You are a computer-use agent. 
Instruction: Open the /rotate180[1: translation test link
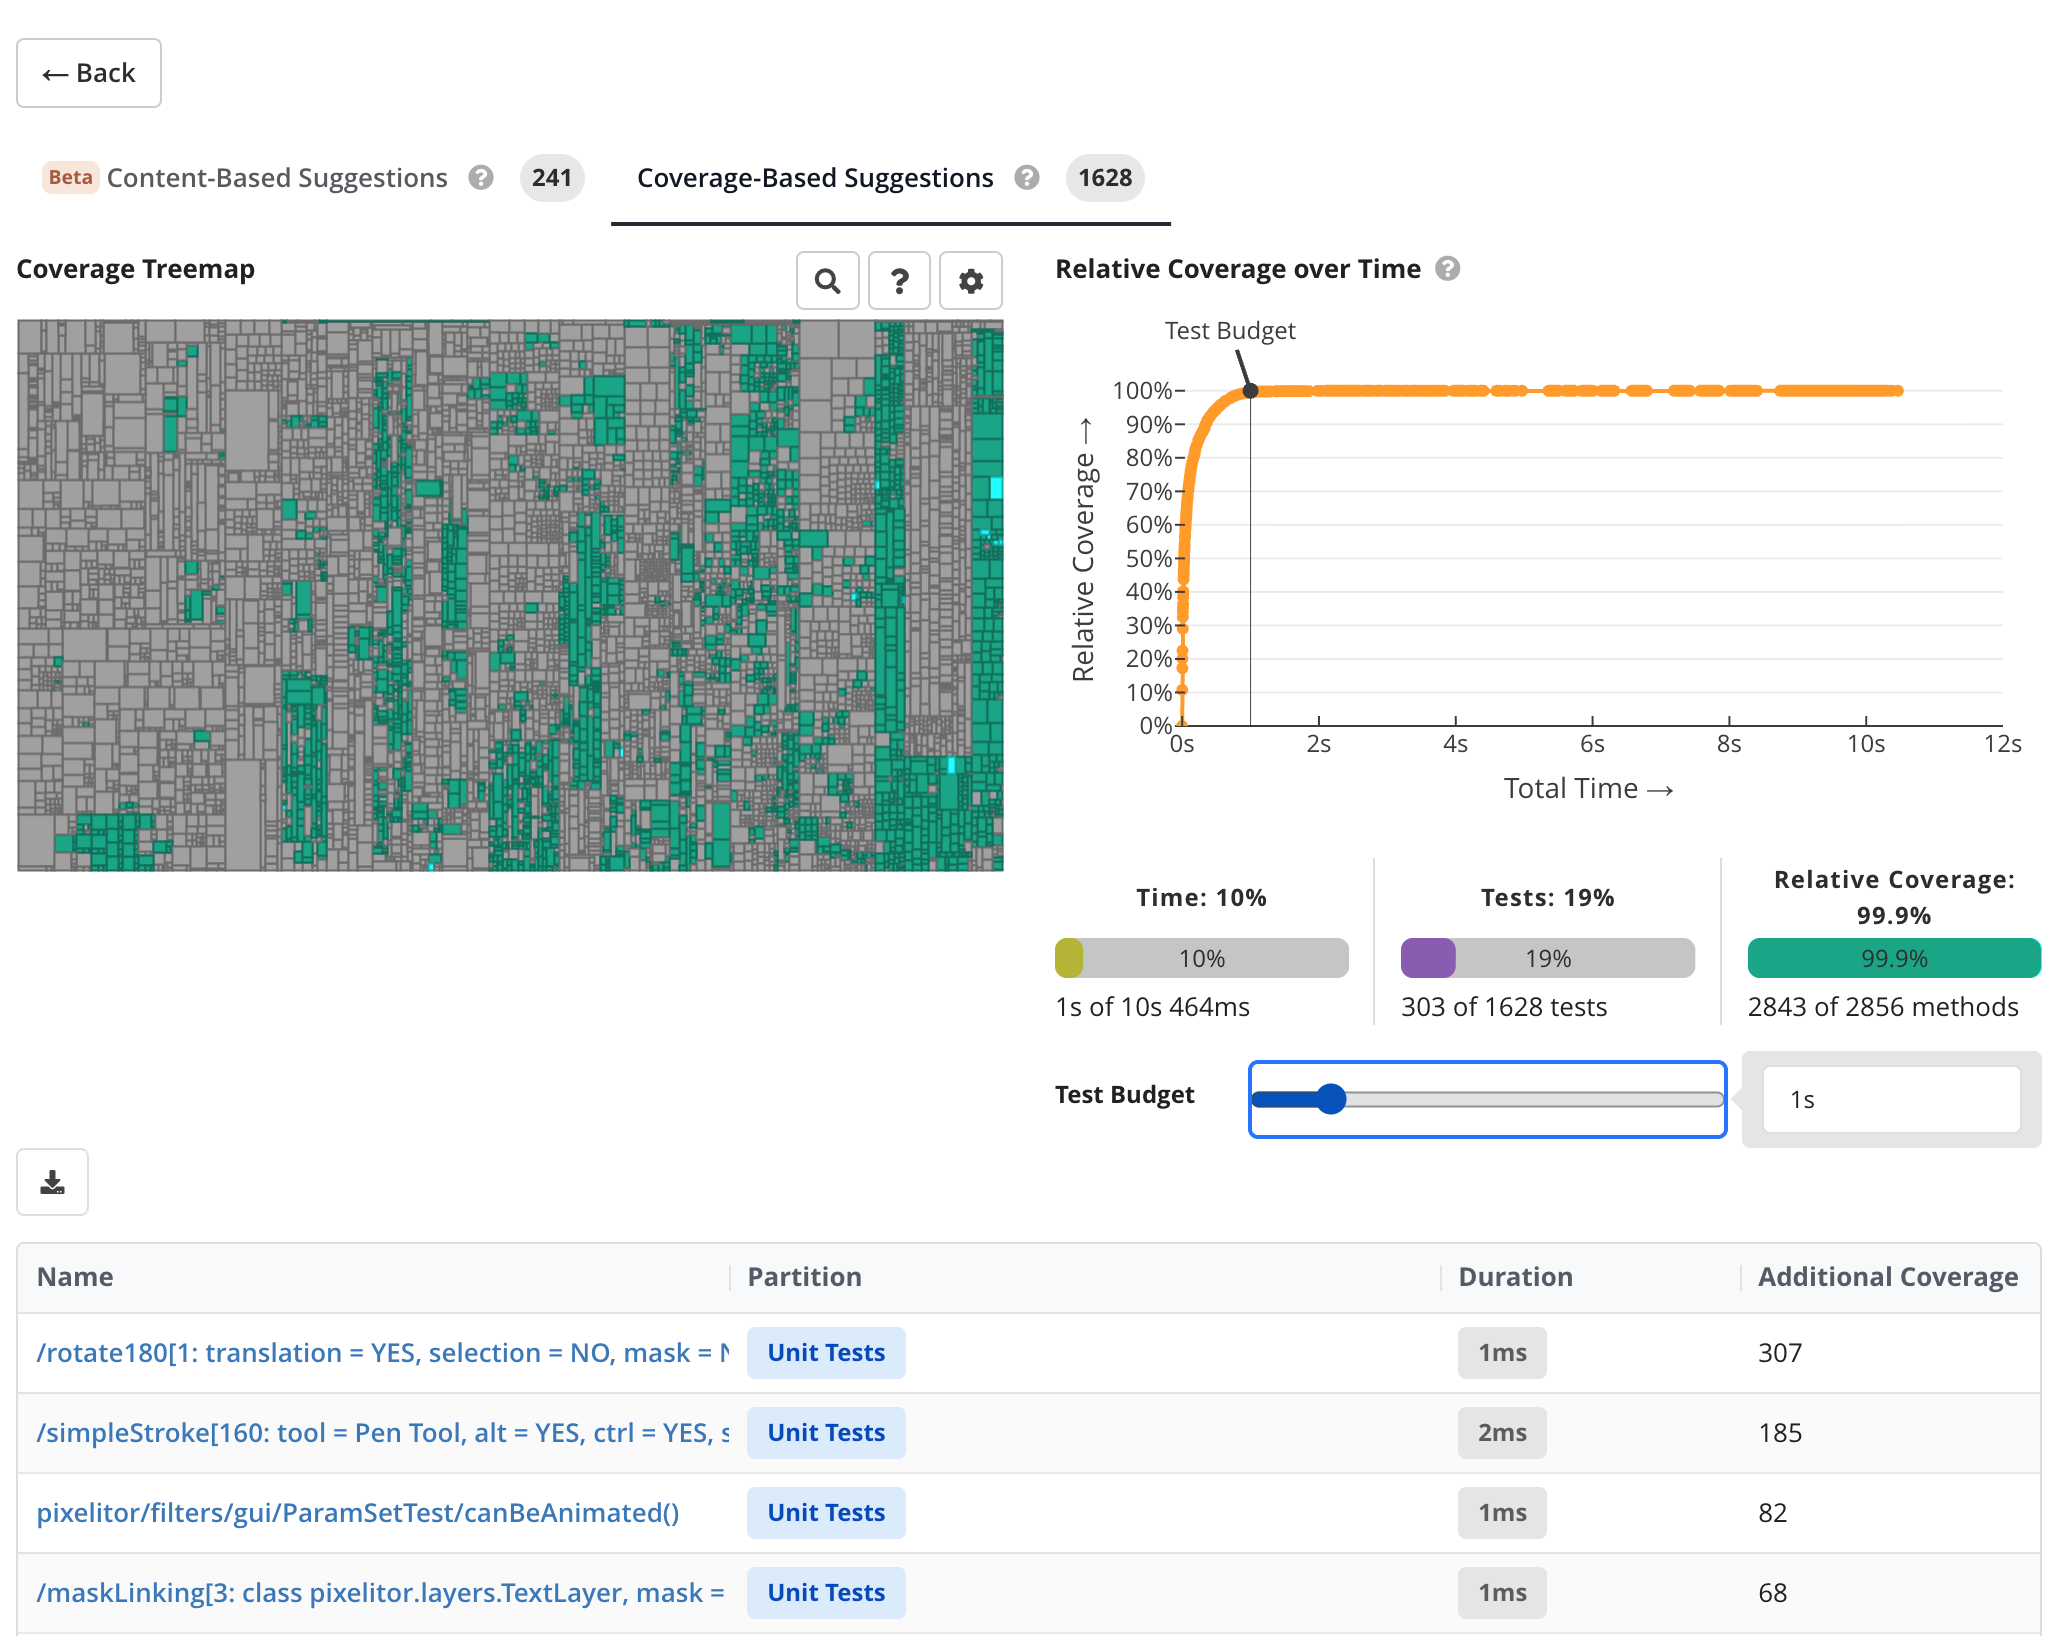[x=383, y=1353]
